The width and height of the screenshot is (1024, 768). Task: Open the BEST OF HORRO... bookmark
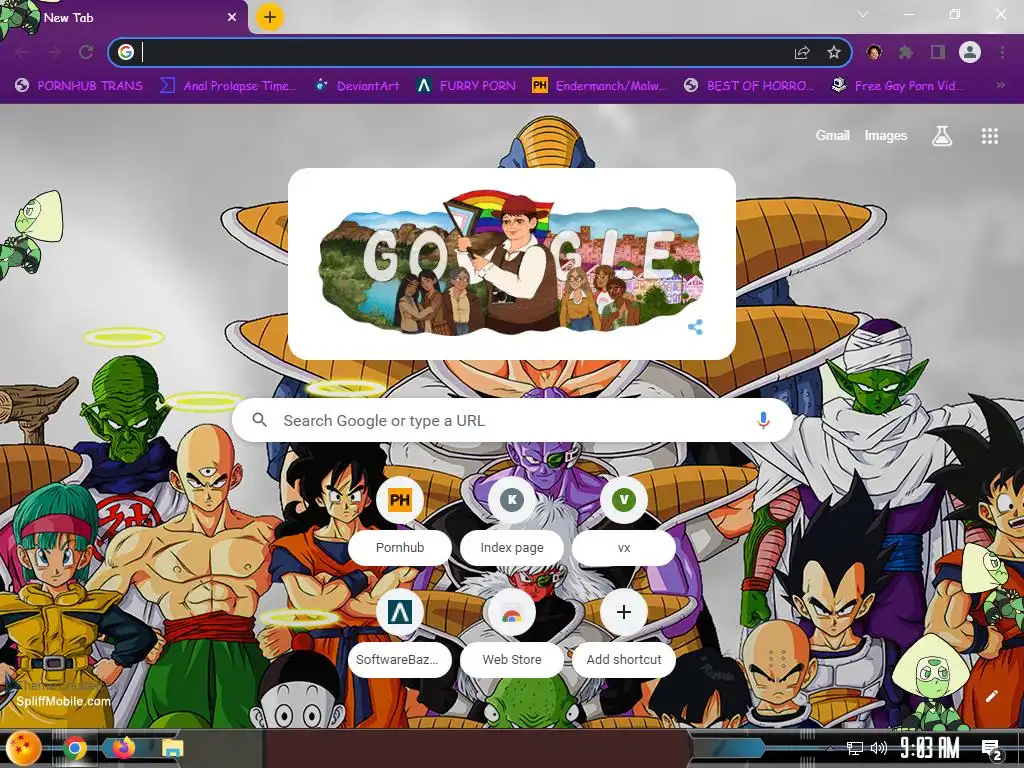click(749, 86)
